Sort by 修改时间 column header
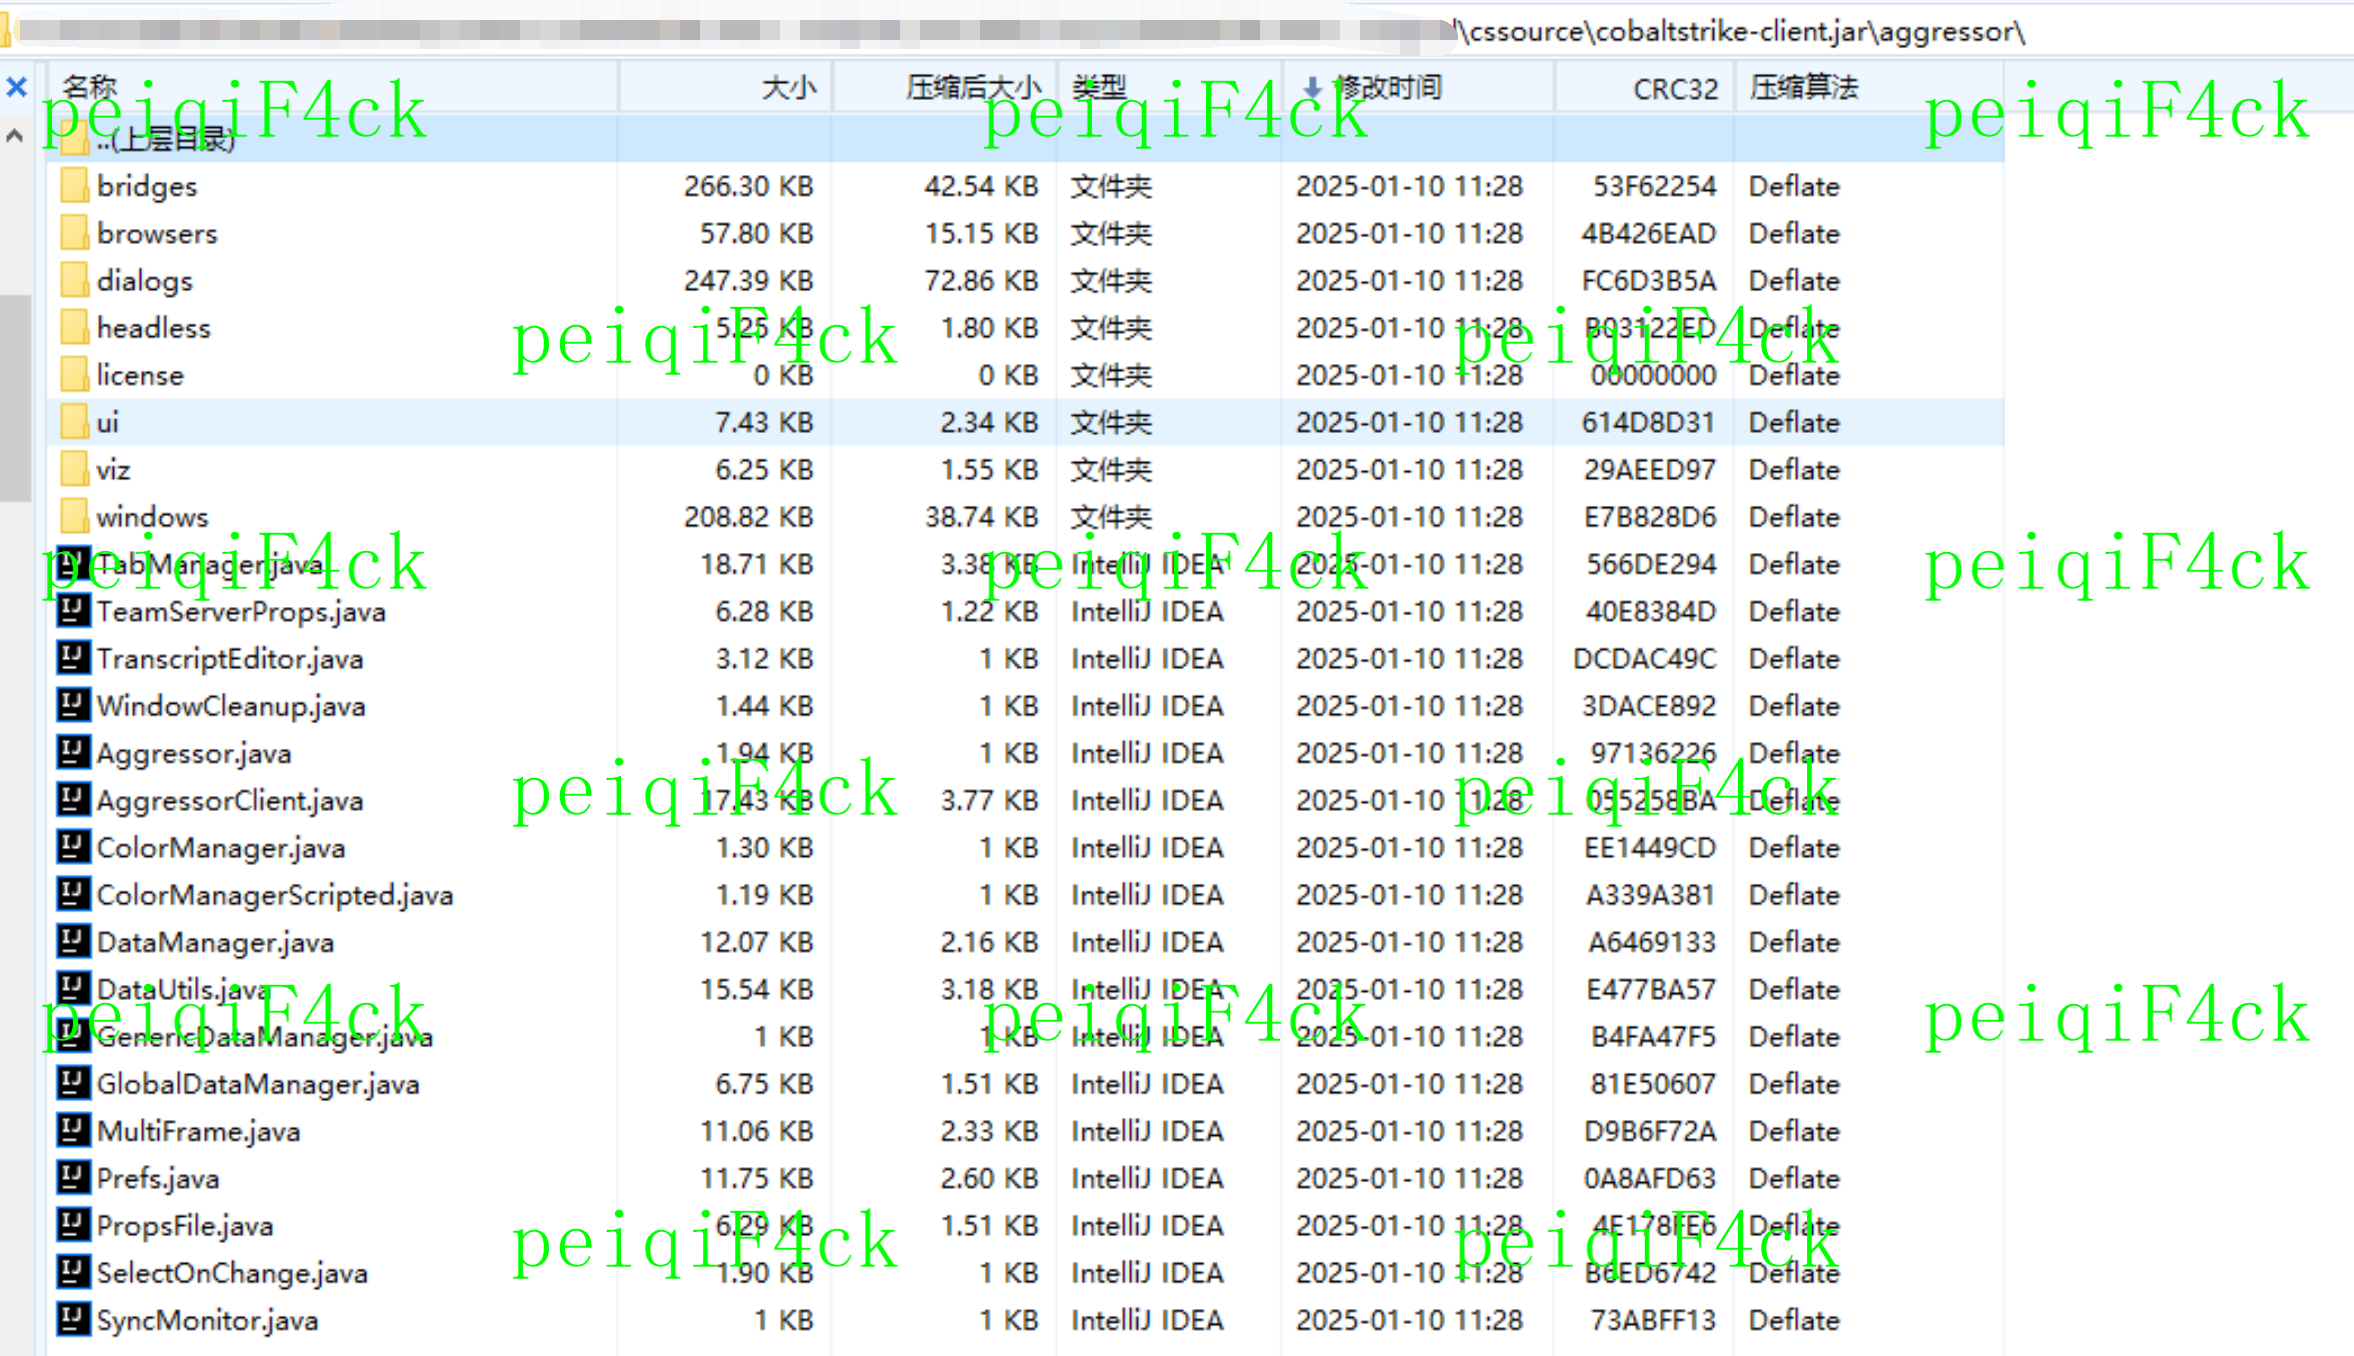 click(x=1418, y=88)
